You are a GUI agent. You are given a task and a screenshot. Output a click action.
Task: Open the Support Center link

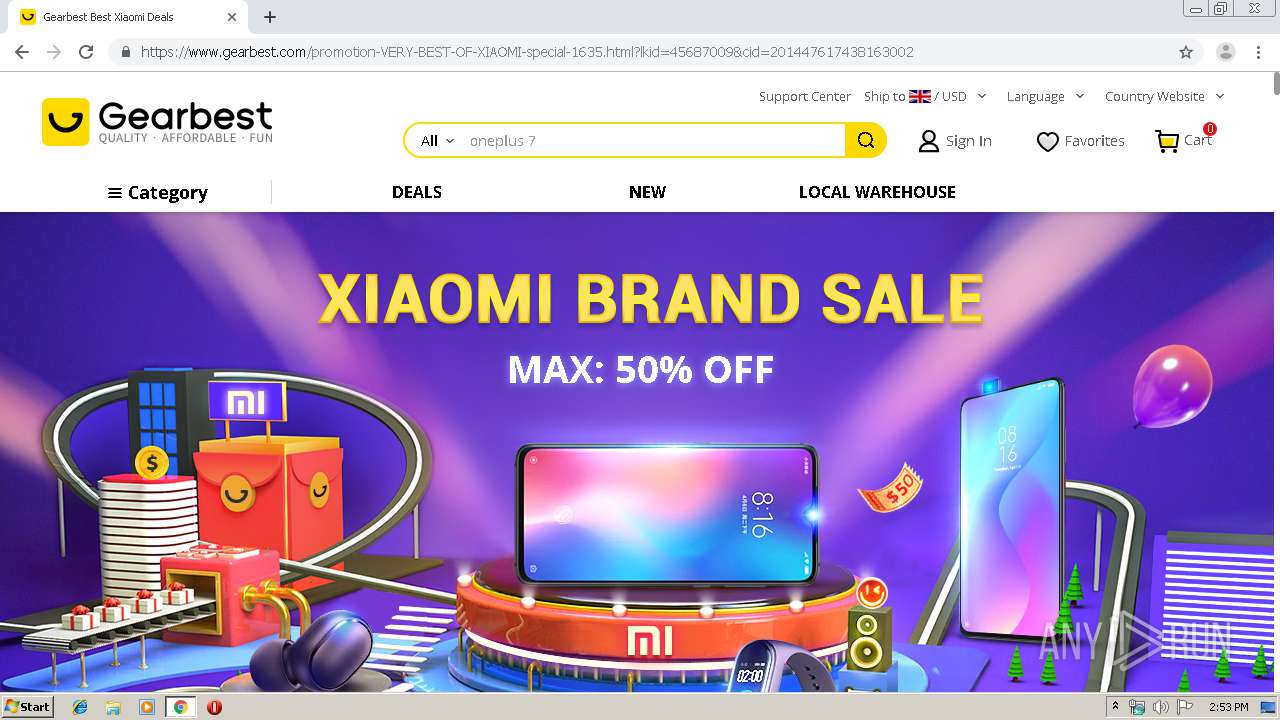804,96
